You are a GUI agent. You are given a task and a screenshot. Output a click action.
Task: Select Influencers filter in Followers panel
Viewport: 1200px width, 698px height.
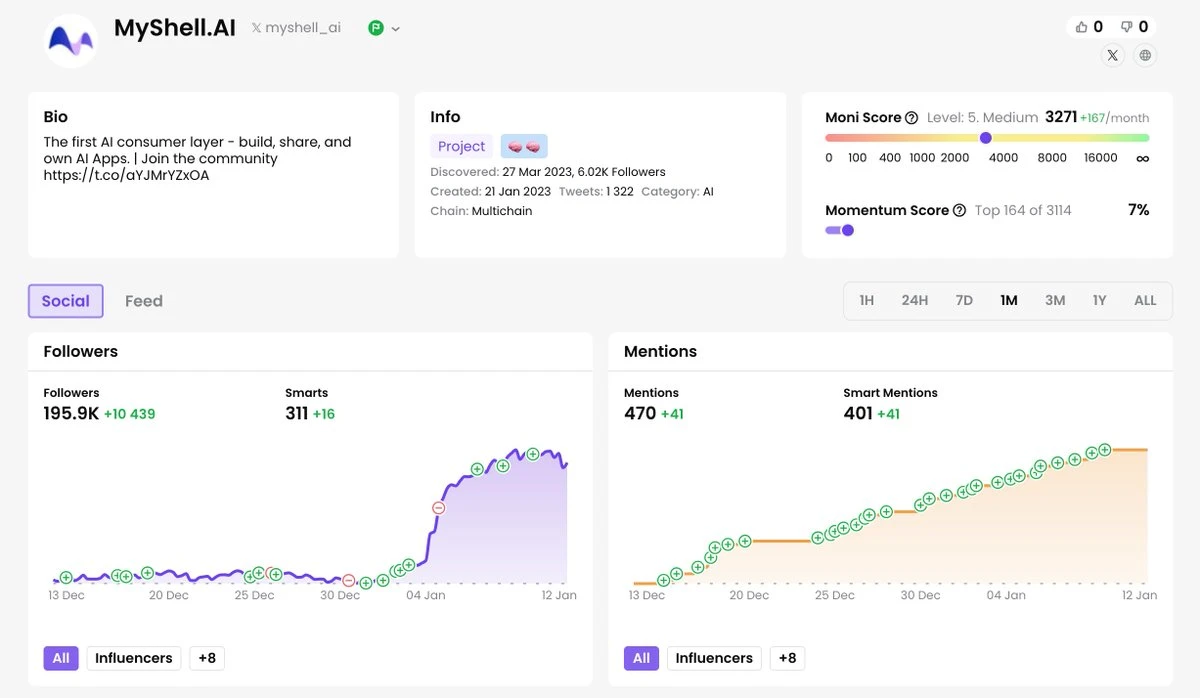point(134,658)
